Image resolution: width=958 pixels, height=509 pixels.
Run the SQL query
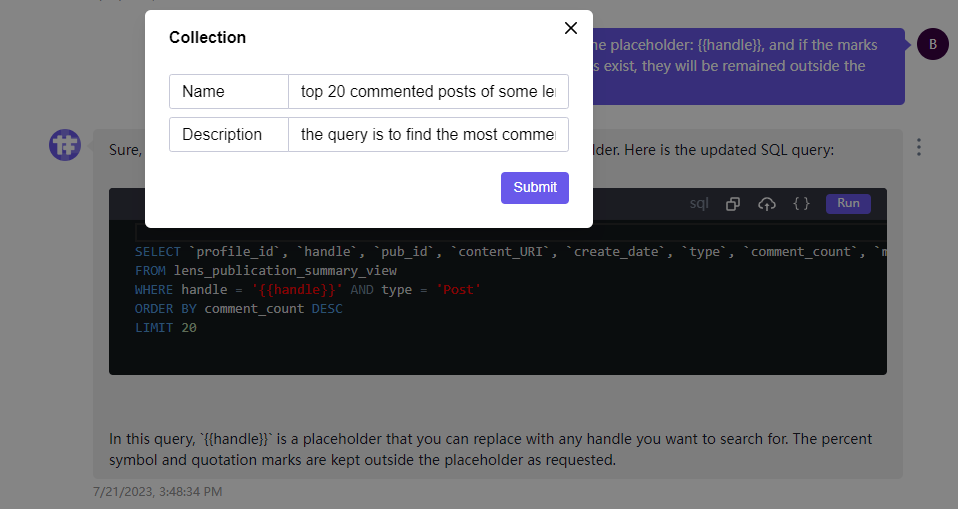[x=848, y=203]
